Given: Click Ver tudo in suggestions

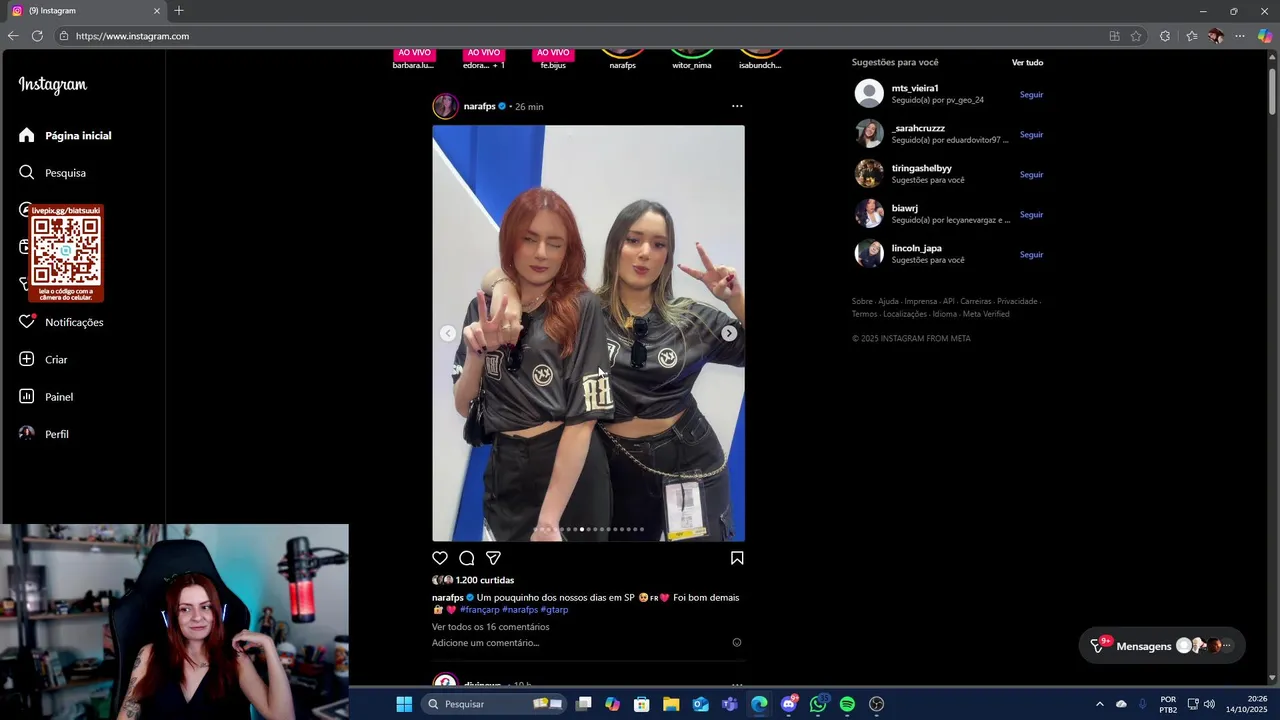Looking at the screenshot, I should pyautogui.click(x=1027, y=62).
